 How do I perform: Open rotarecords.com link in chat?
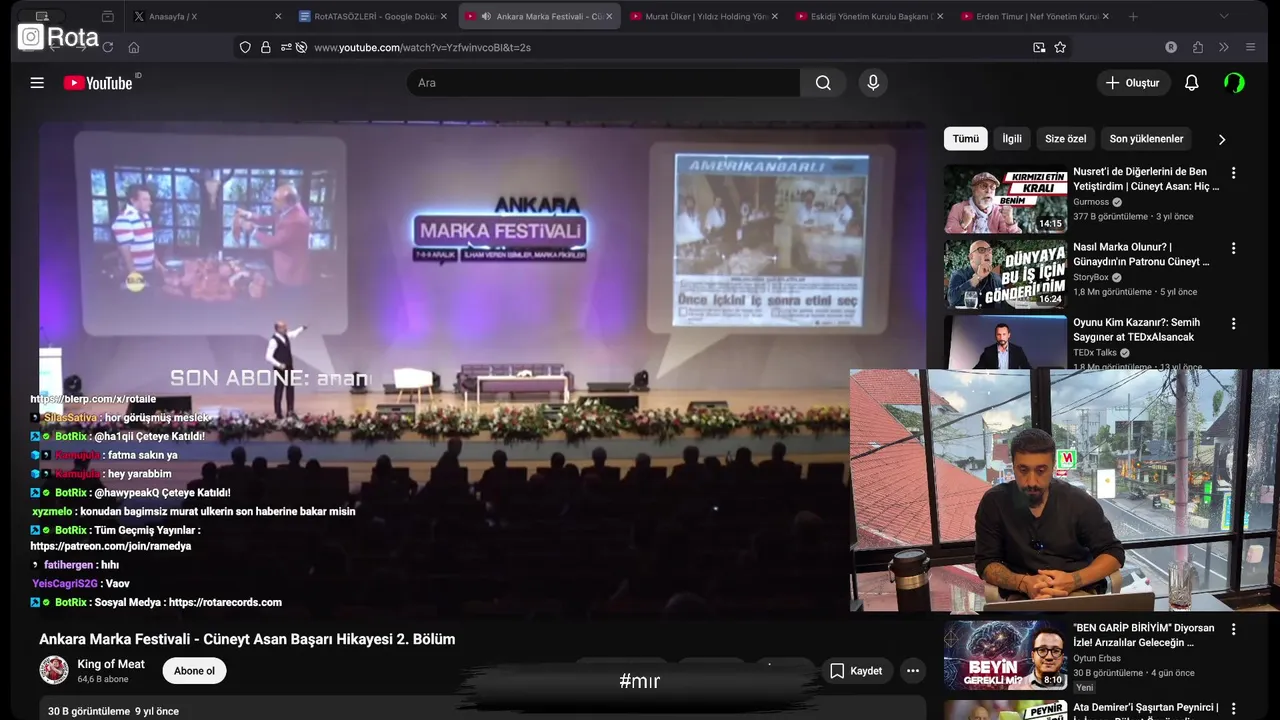[x=225, y=603]
